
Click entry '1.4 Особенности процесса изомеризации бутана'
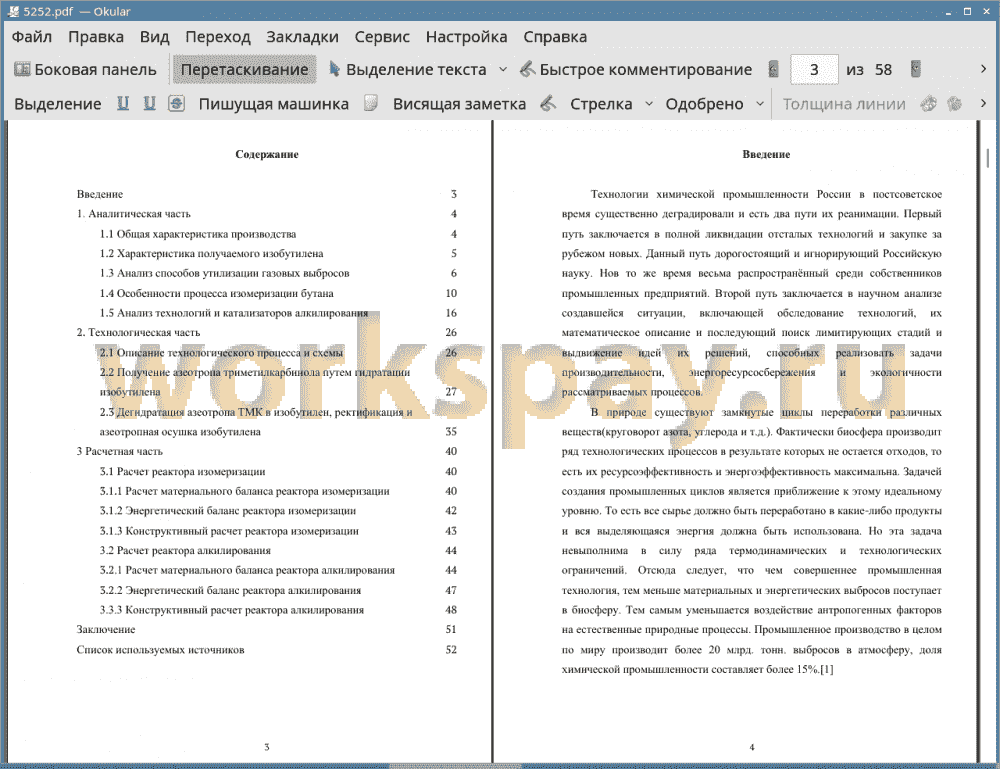pyautogui.click(x=216, y=293)
